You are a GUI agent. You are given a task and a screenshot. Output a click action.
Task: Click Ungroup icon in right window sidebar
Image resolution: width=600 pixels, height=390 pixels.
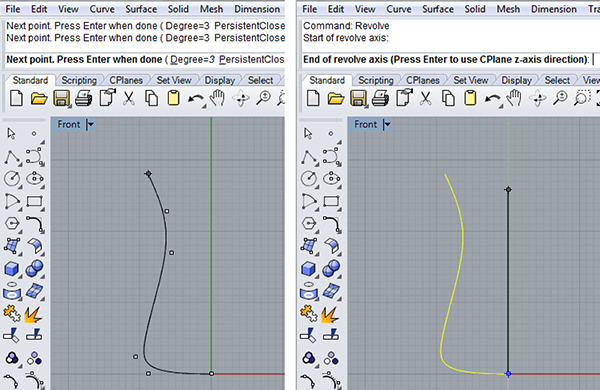331,359
